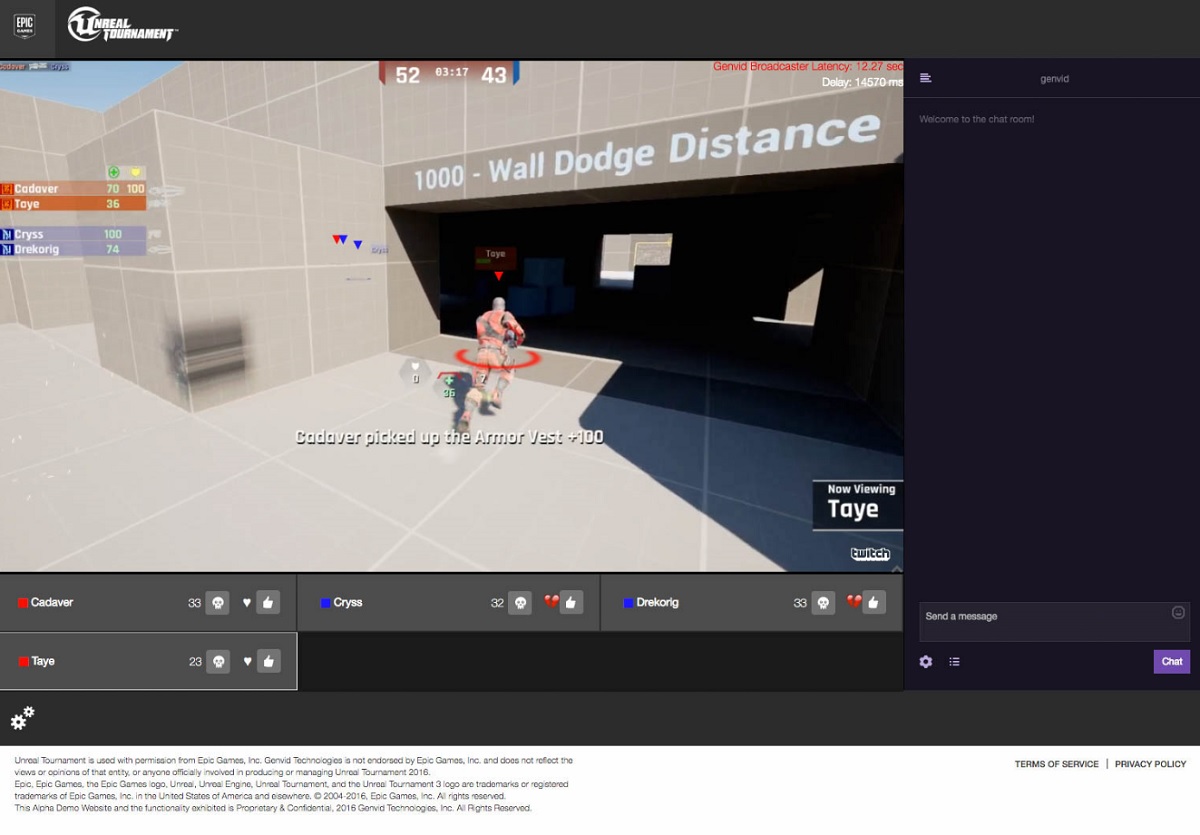1200x835 pixels.
Task: Click the heart icon next to Taye
Action: click(x=247, y=661)
